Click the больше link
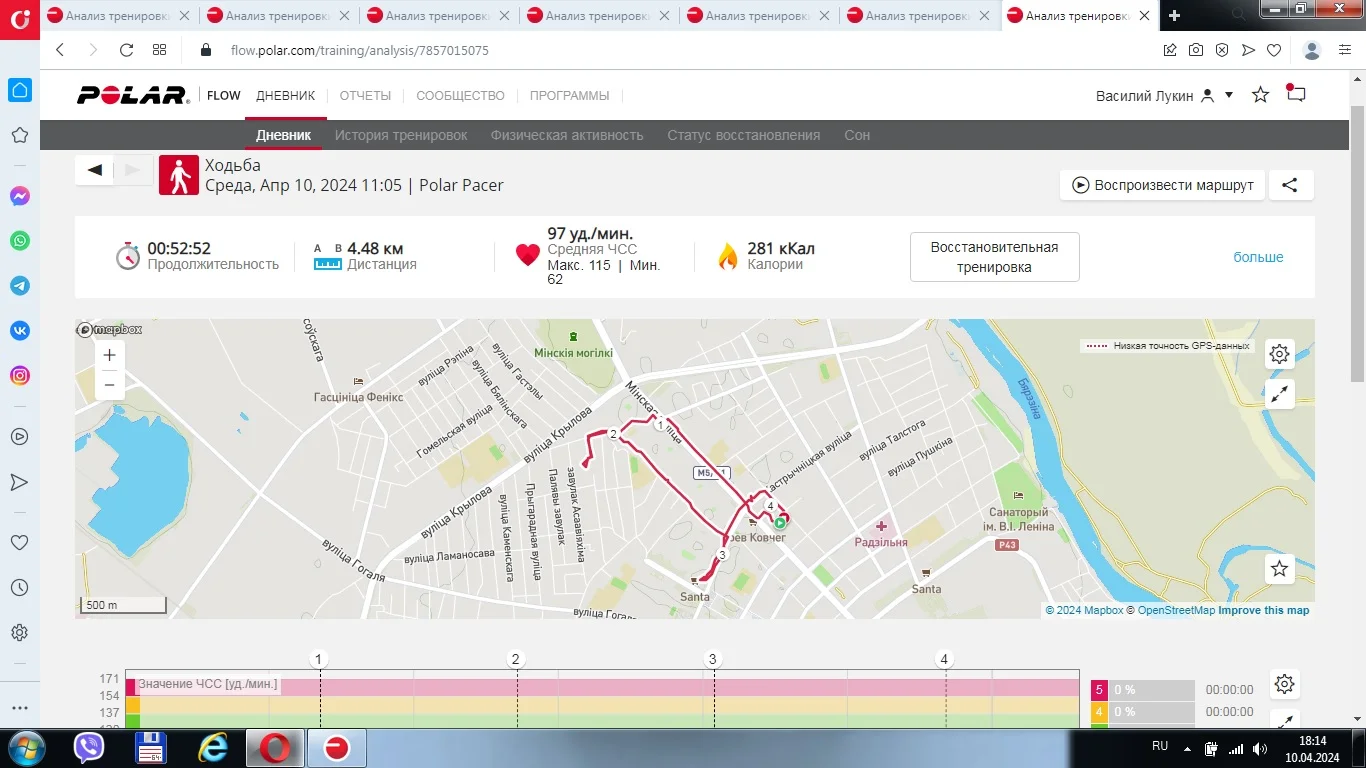Image resolution: width=1366 pixels, height=768 pixels. (x=1258, y=257)
